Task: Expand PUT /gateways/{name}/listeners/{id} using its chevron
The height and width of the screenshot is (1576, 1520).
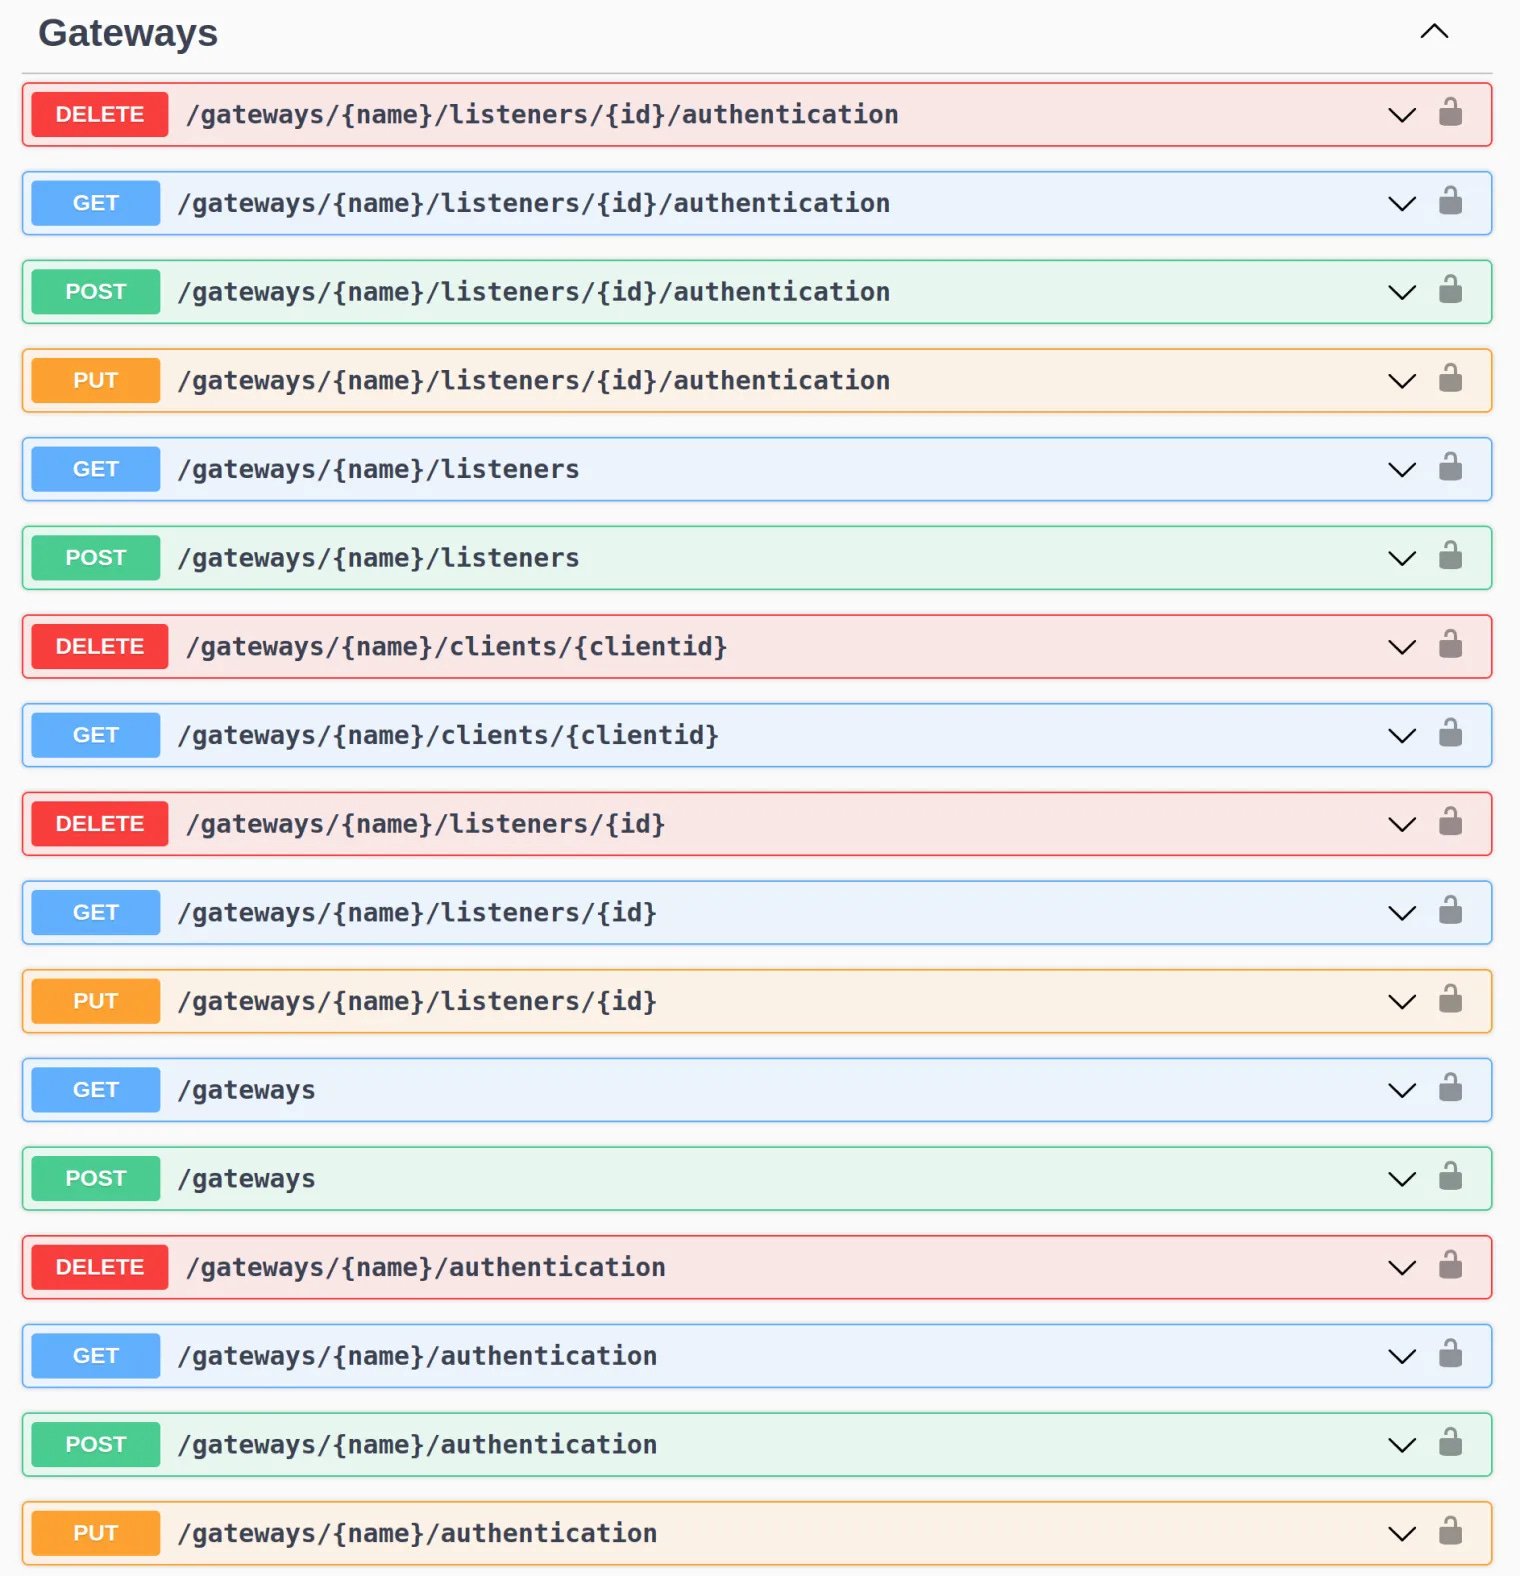Action: (1402, 1002)
